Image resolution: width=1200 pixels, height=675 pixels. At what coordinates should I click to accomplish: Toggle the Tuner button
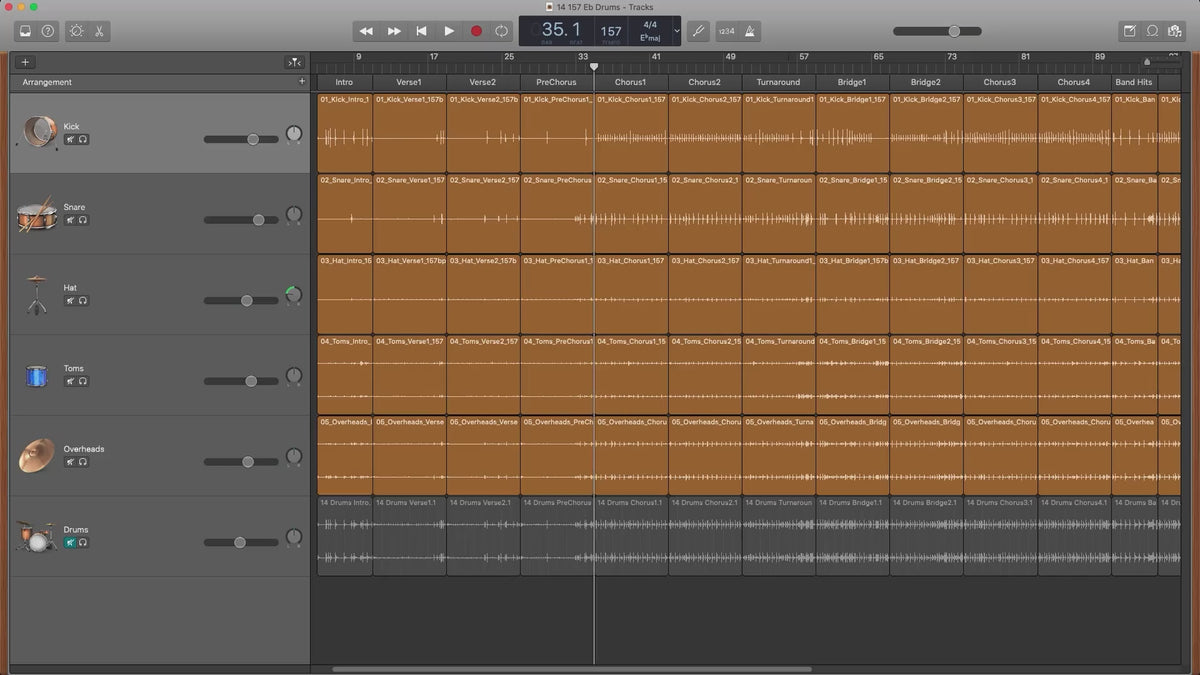[698, 31]
